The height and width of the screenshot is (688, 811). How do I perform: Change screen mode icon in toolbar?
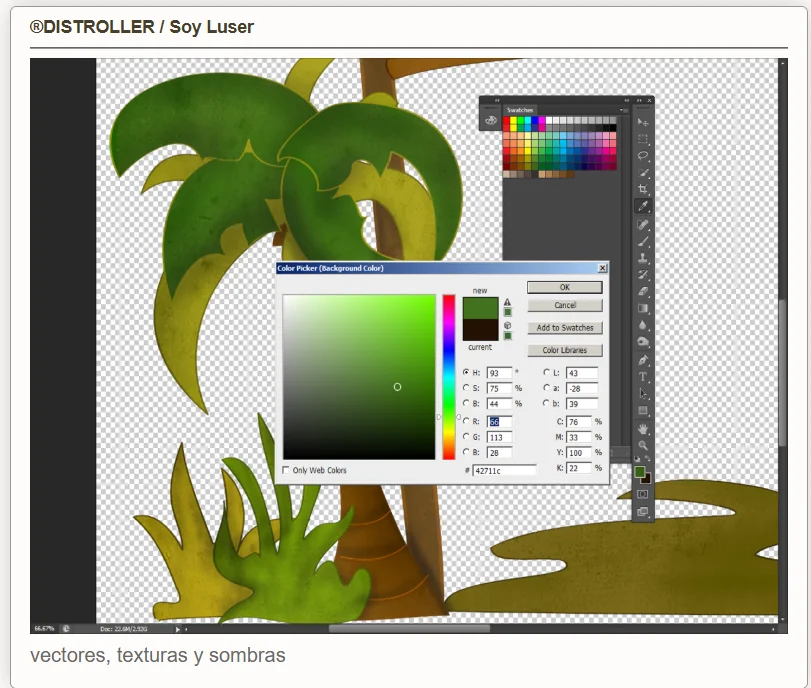pyautogui.click(x=642, y=512)
